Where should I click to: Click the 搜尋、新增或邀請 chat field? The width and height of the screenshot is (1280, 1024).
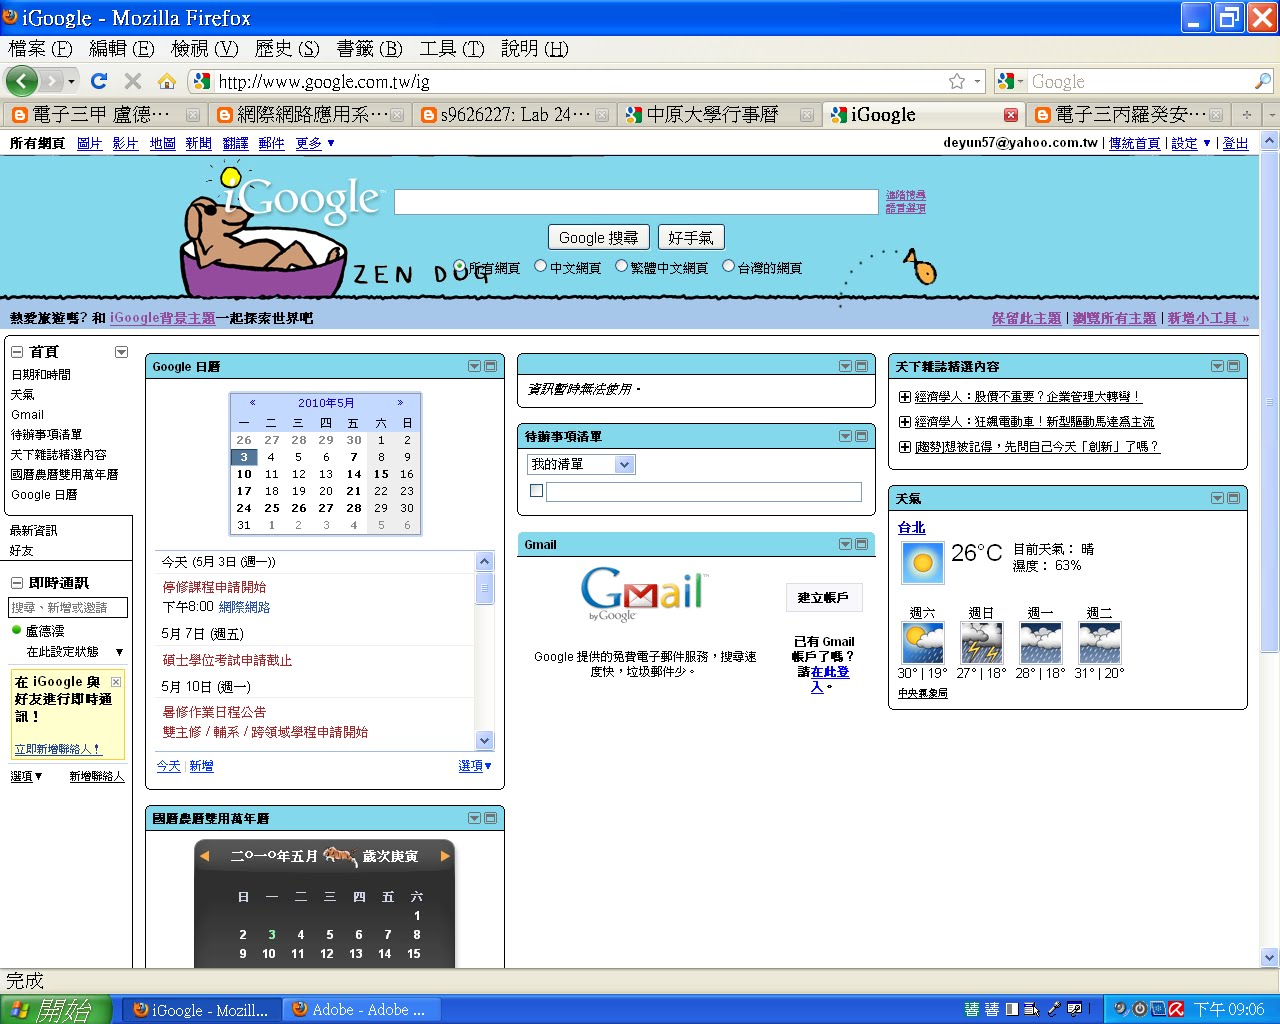click(68, 607)
